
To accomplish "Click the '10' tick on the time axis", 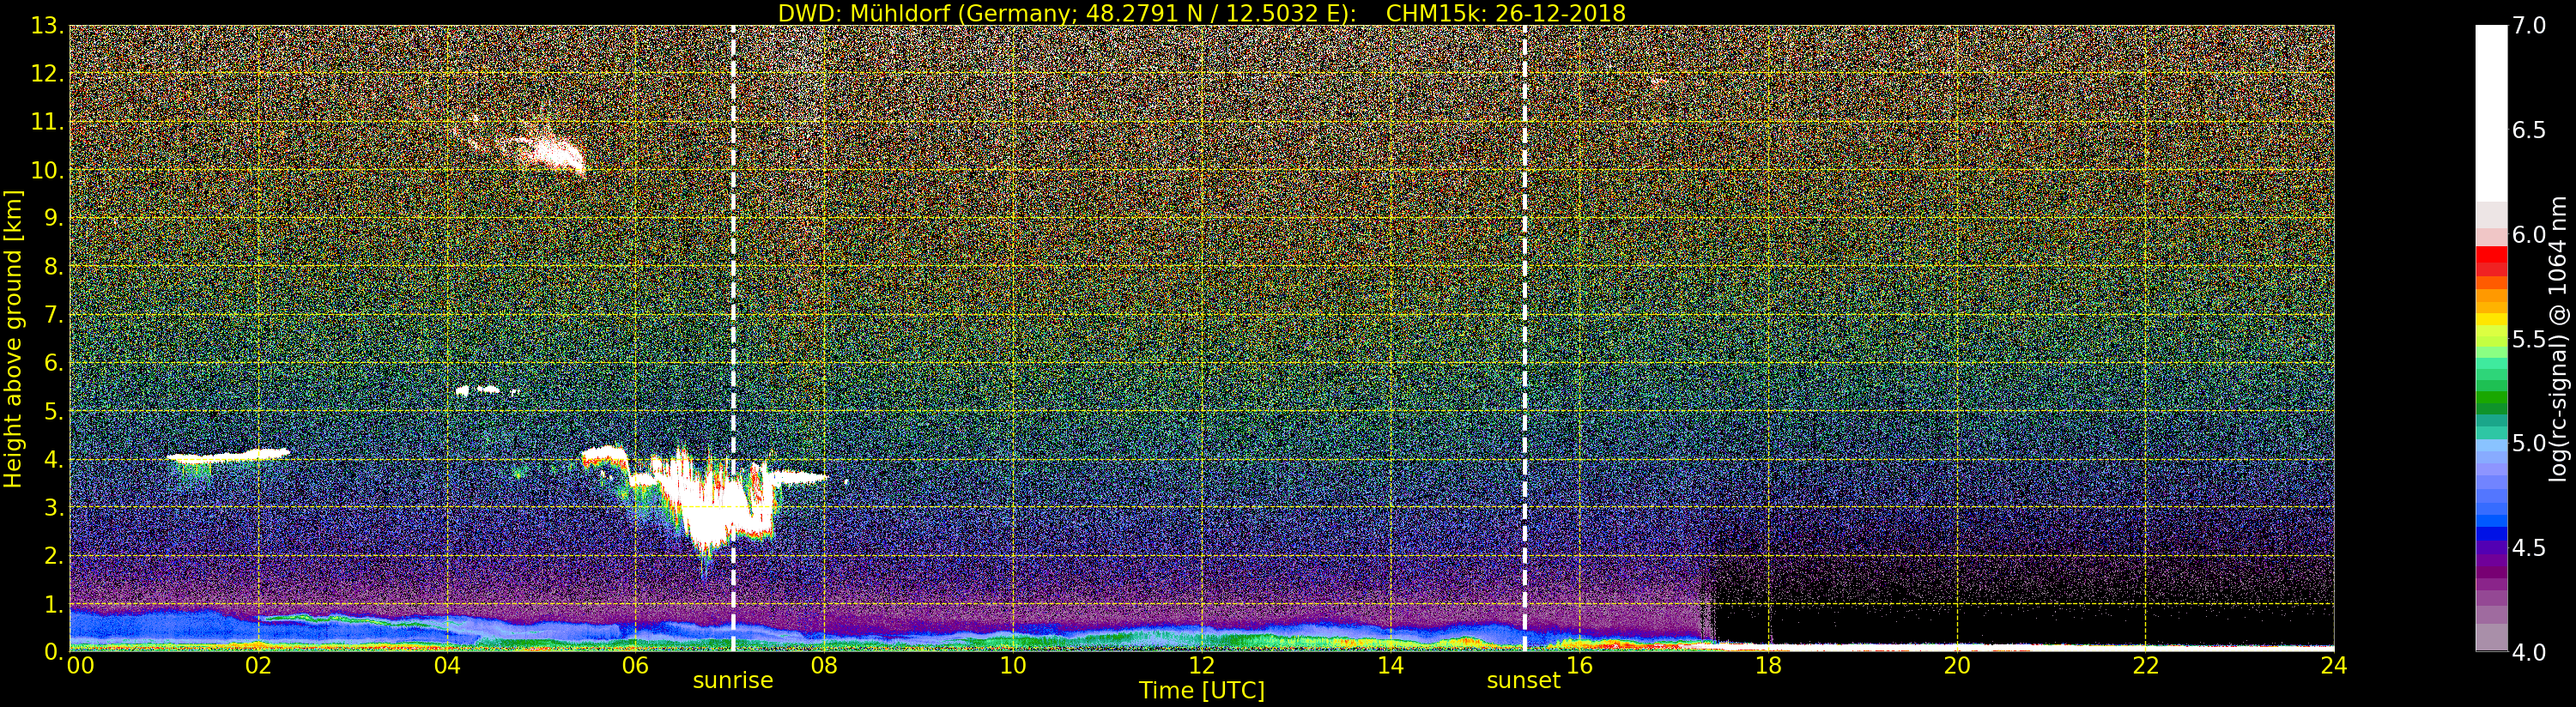I will point(1013,665).
